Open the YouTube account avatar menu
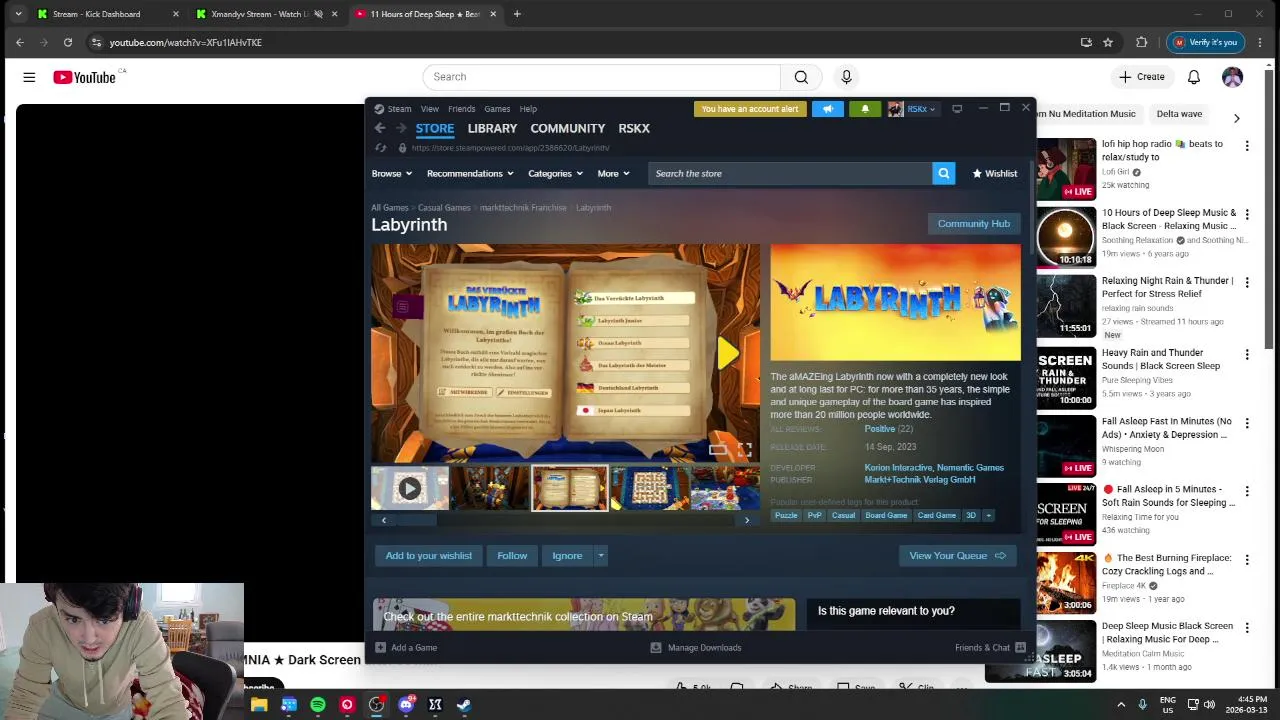Screen dimensions: 1280x720 [x=1232, y=77]
